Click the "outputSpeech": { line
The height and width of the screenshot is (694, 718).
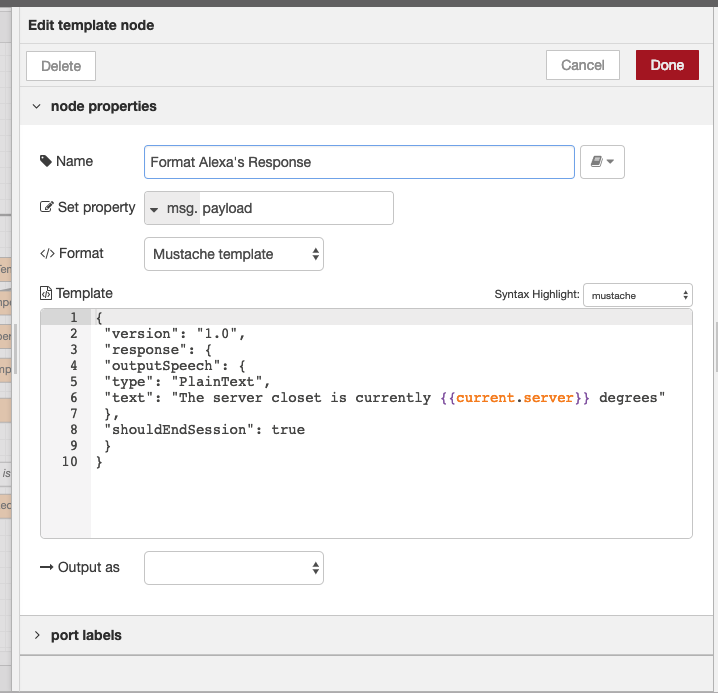tap(175, 366)
